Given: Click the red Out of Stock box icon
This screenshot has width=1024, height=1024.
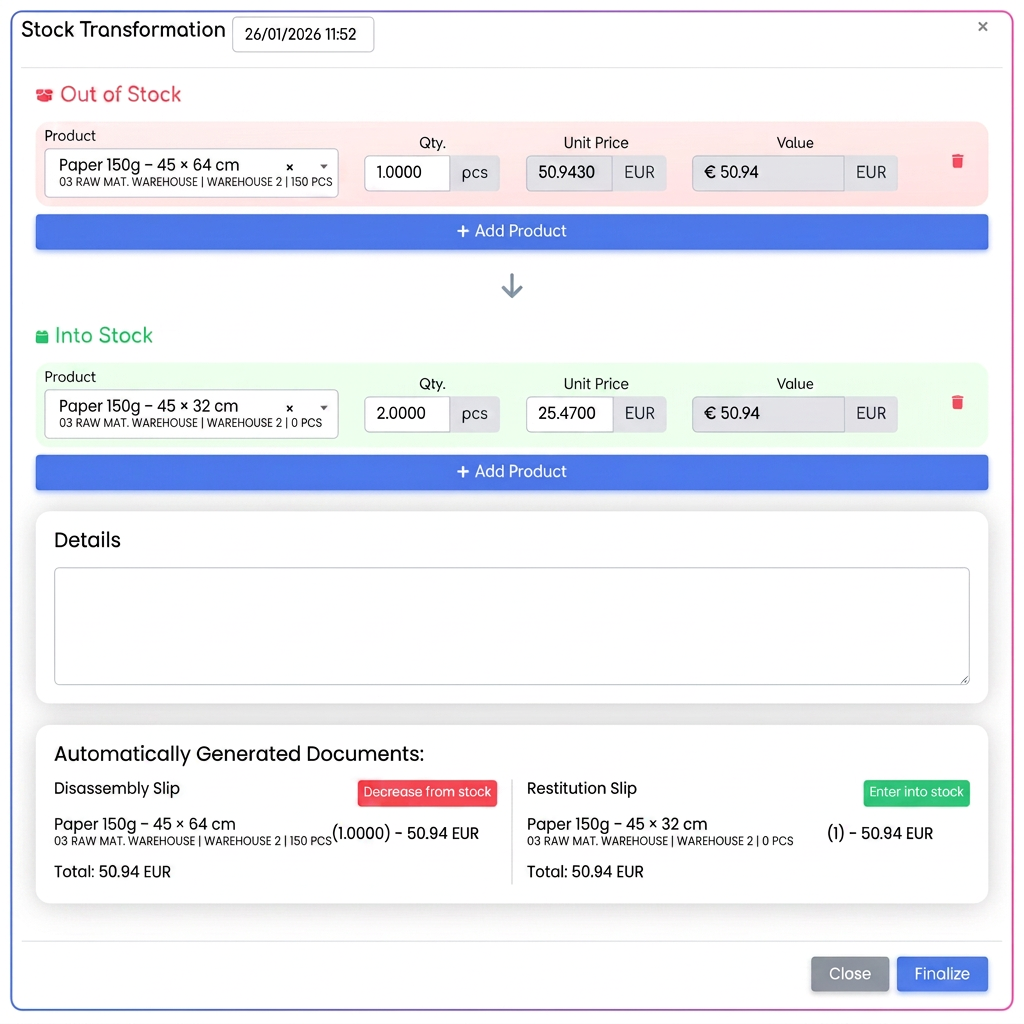Looking at the screenshot, I should [44, 95].
